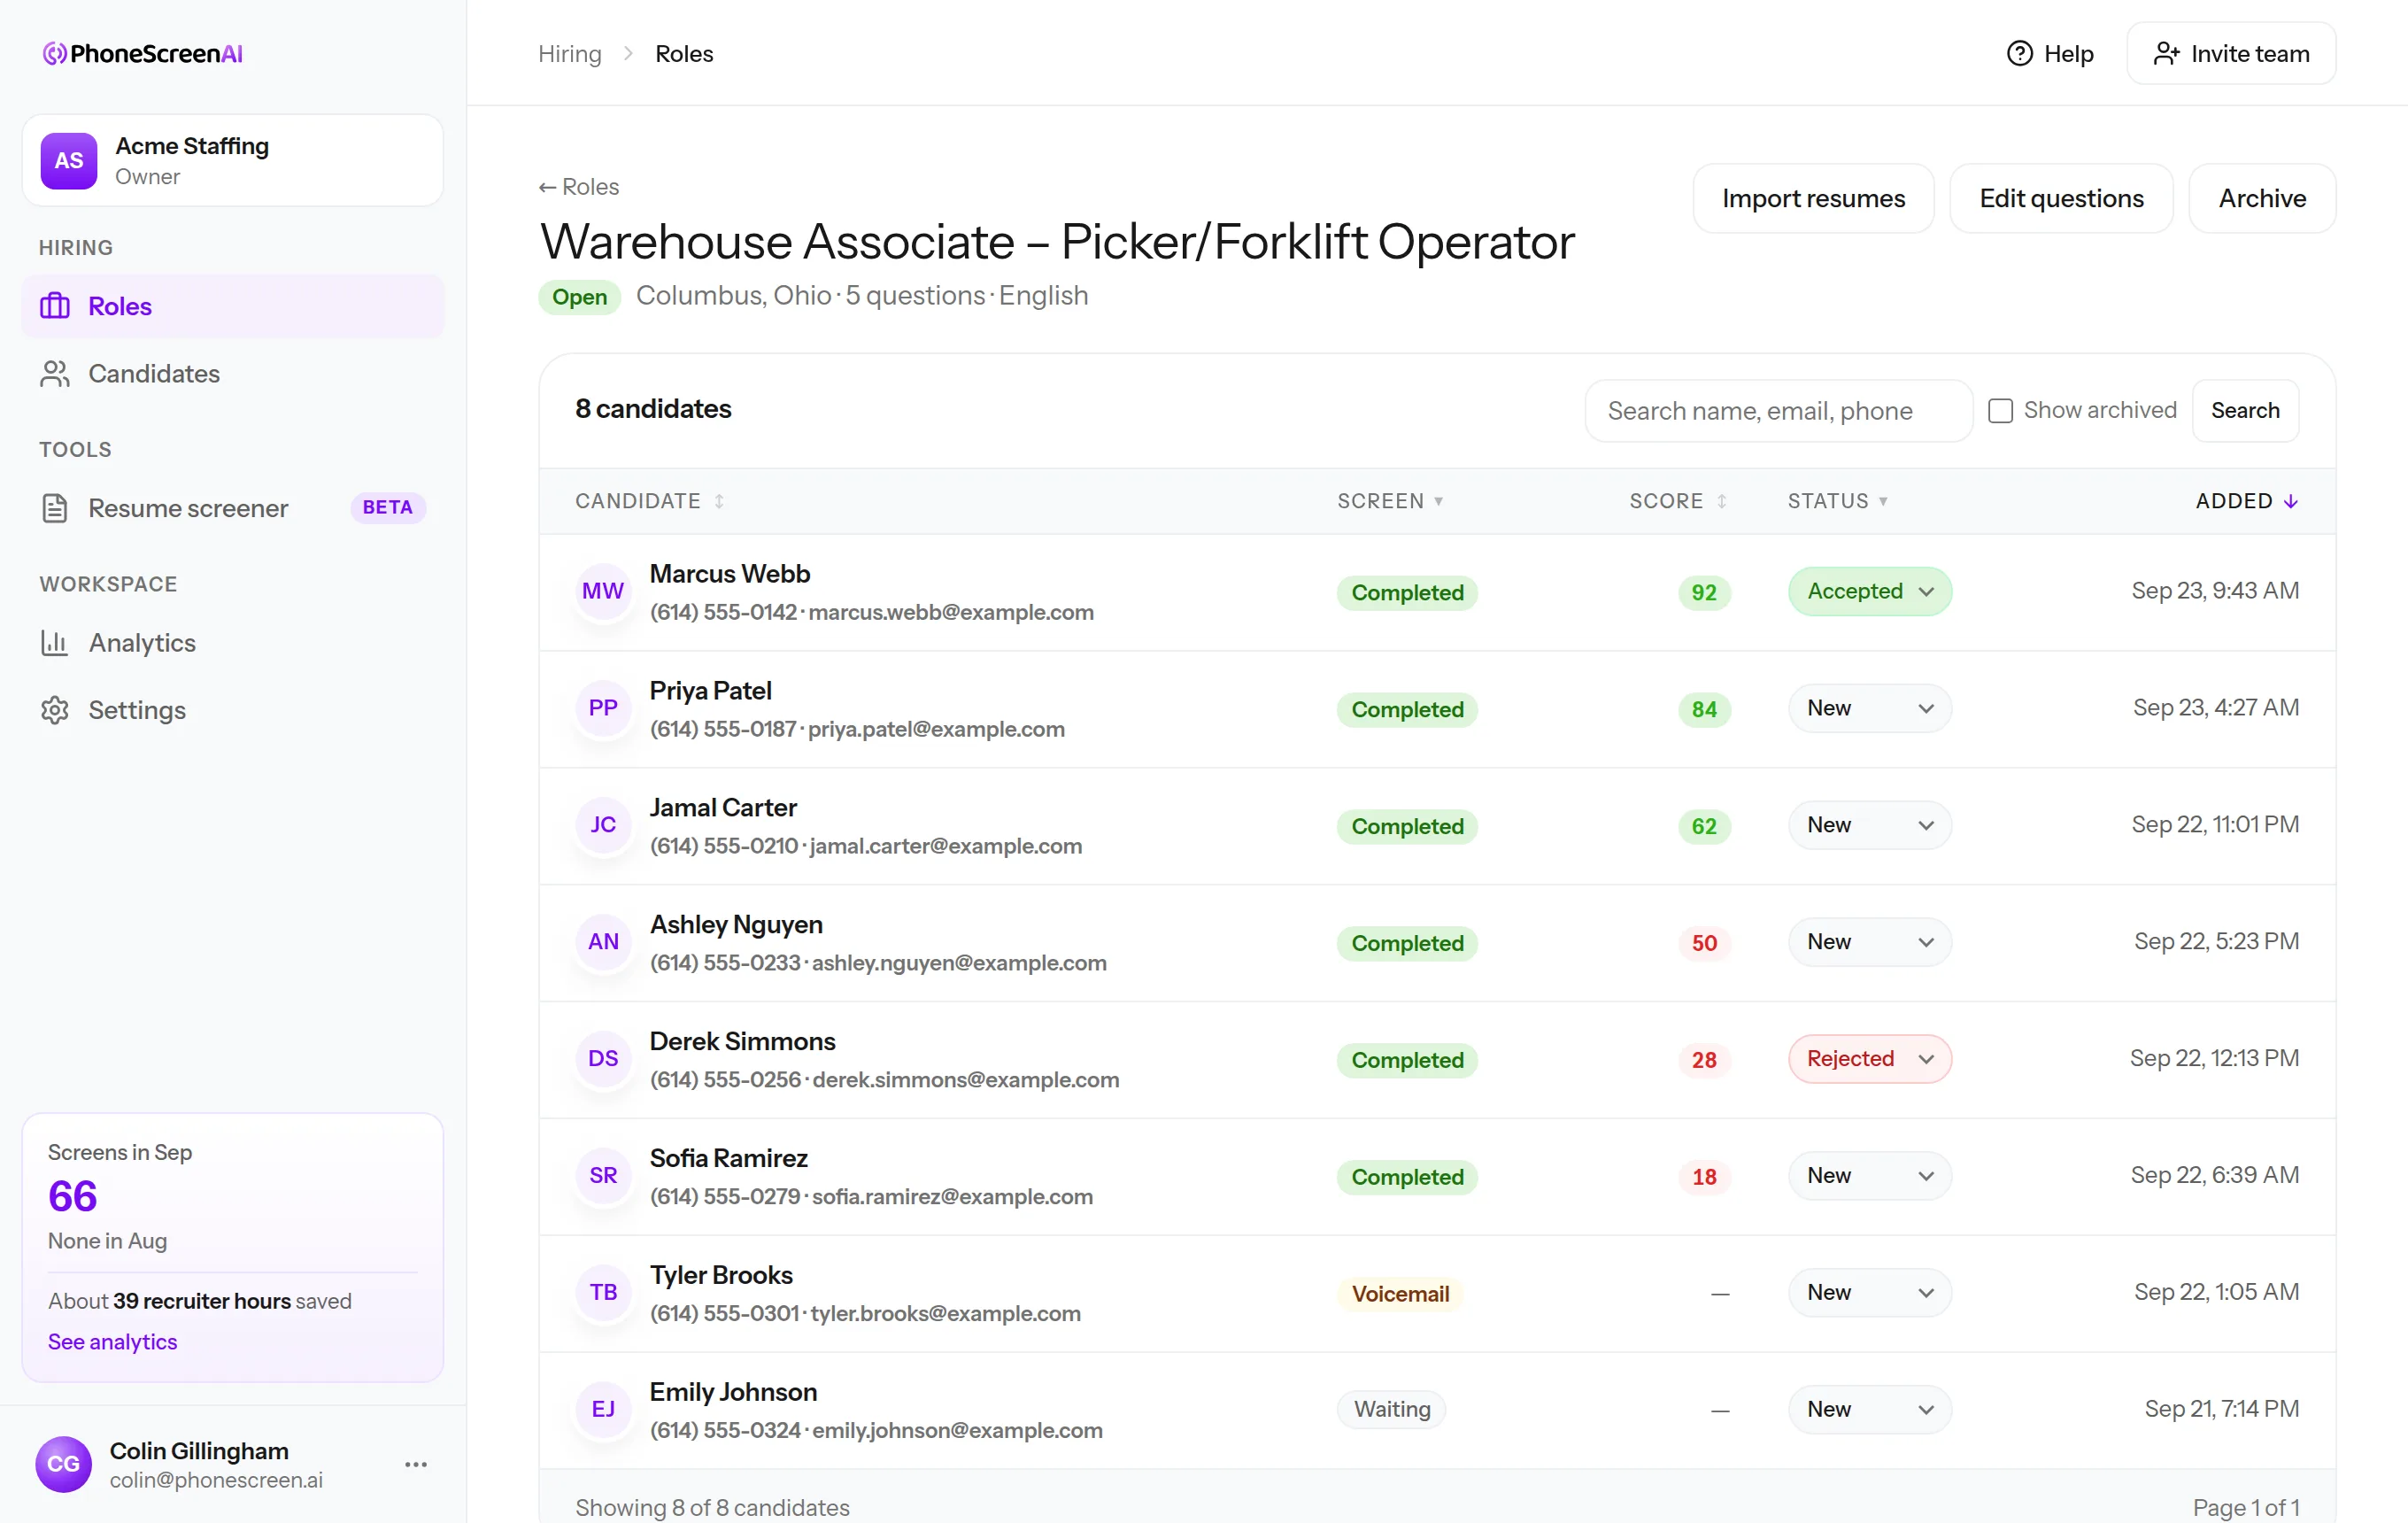Open Derek Simmons' Rejected status dropdown
Screen dimensions: 2408x1523
click(x=1870, y=1059)
